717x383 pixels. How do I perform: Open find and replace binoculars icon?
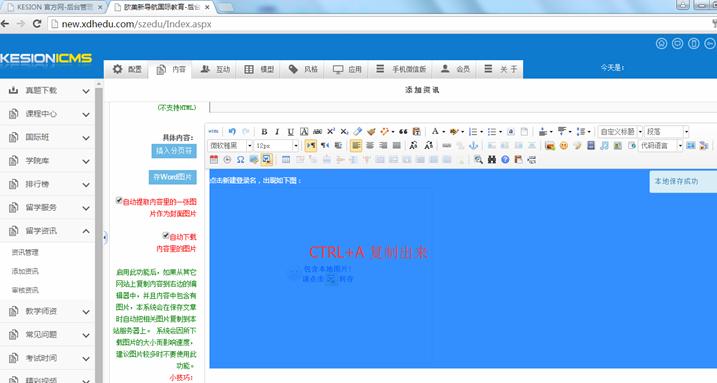pyautogui.click(x=492, y=160)
